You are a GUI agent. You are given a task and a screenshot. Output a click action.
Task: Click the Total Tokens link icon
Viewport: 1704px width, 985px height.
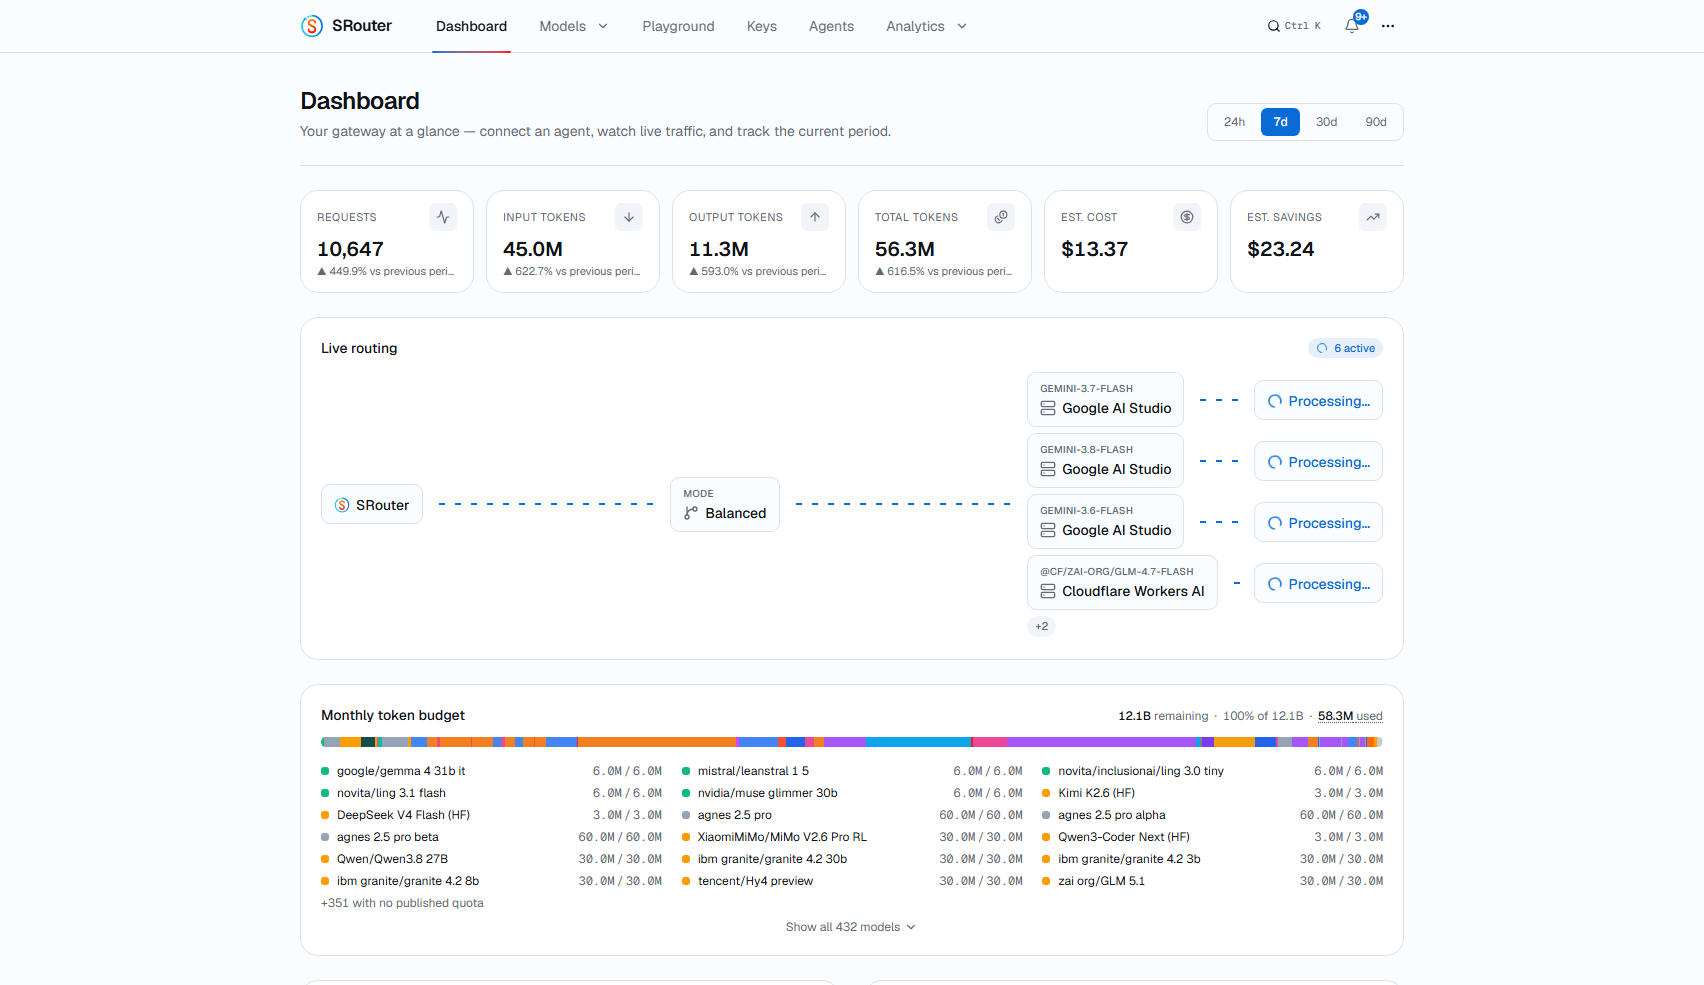click(1001, 217)
